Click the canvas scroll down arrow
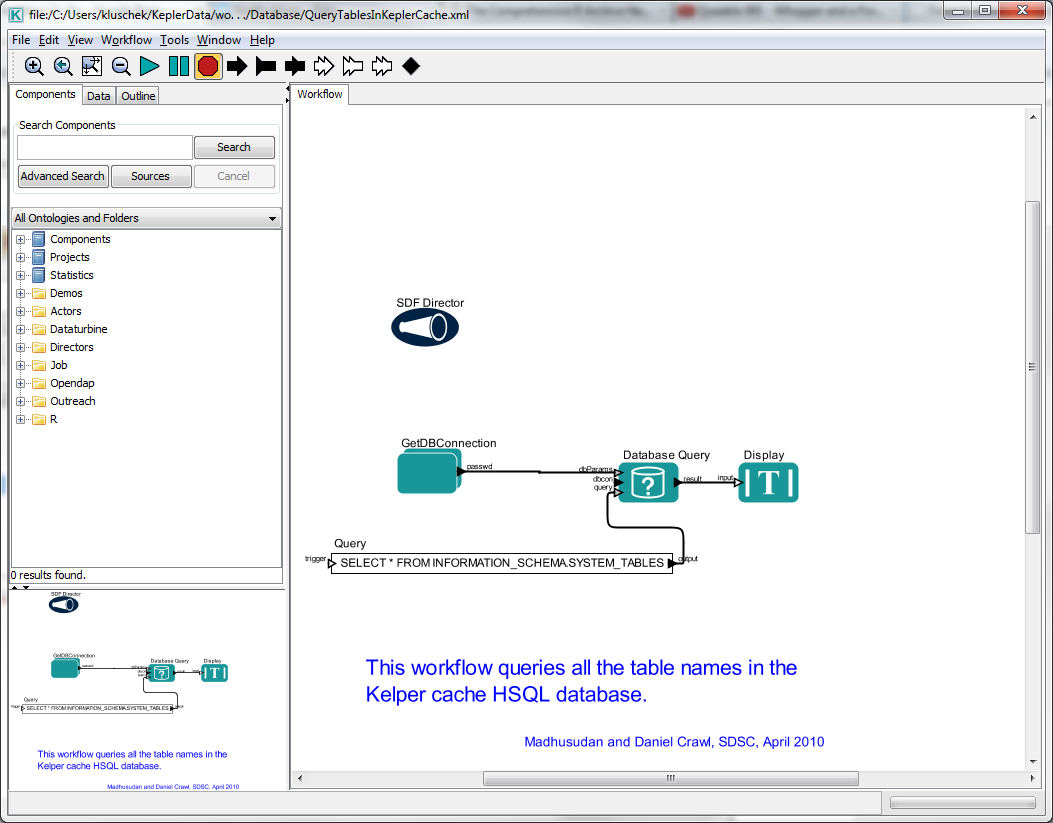The height and width of the screenshot is (823, 1053). pos(1032,762)
